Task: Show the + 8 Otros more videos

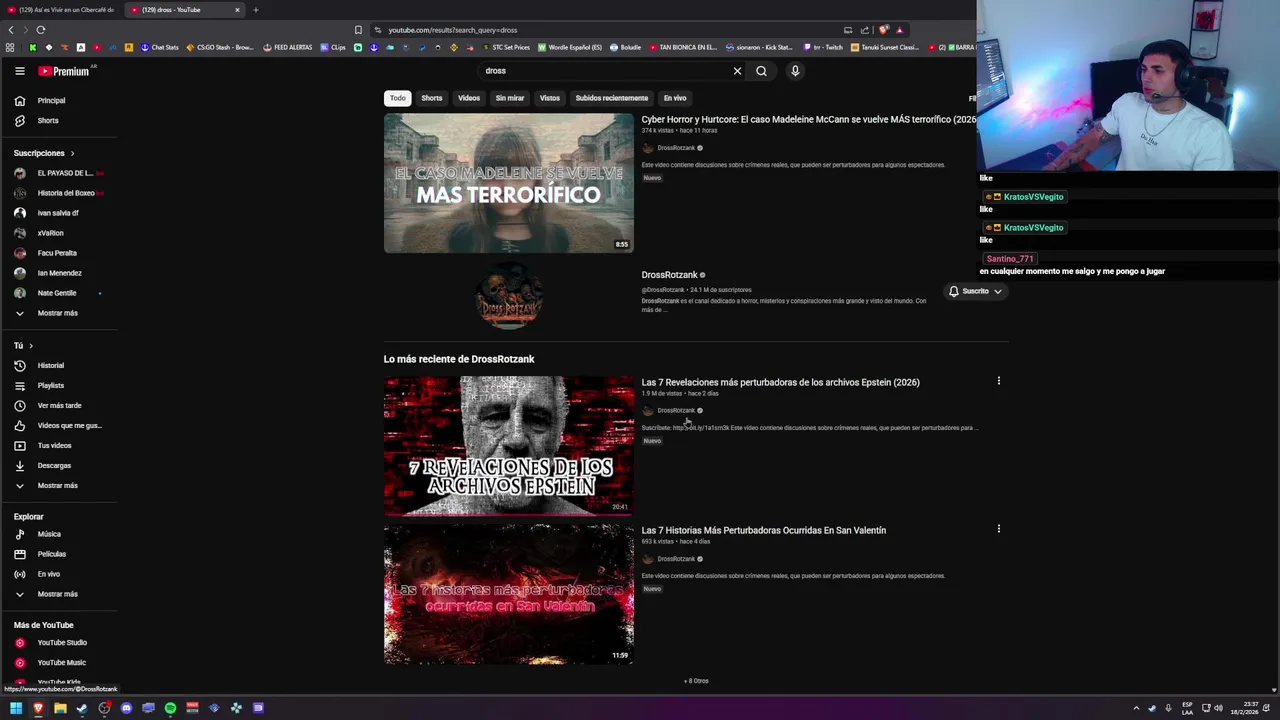Action: (696, 681)
